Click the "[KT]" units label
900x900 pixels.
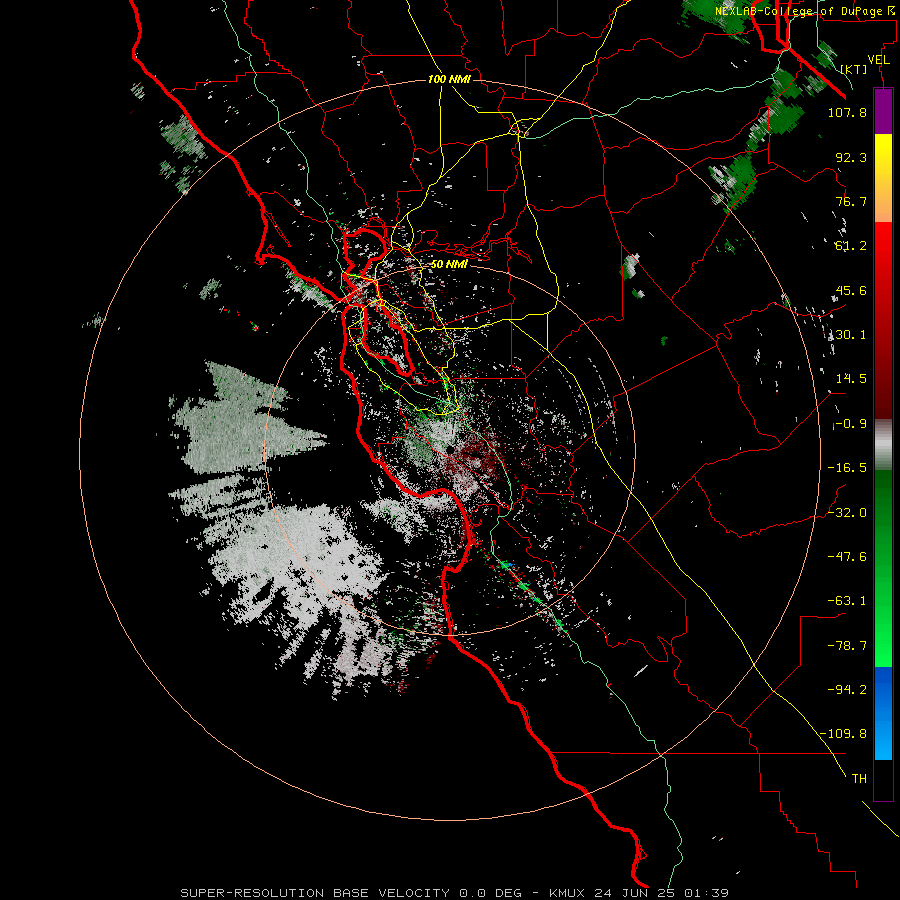click(854, 69)
